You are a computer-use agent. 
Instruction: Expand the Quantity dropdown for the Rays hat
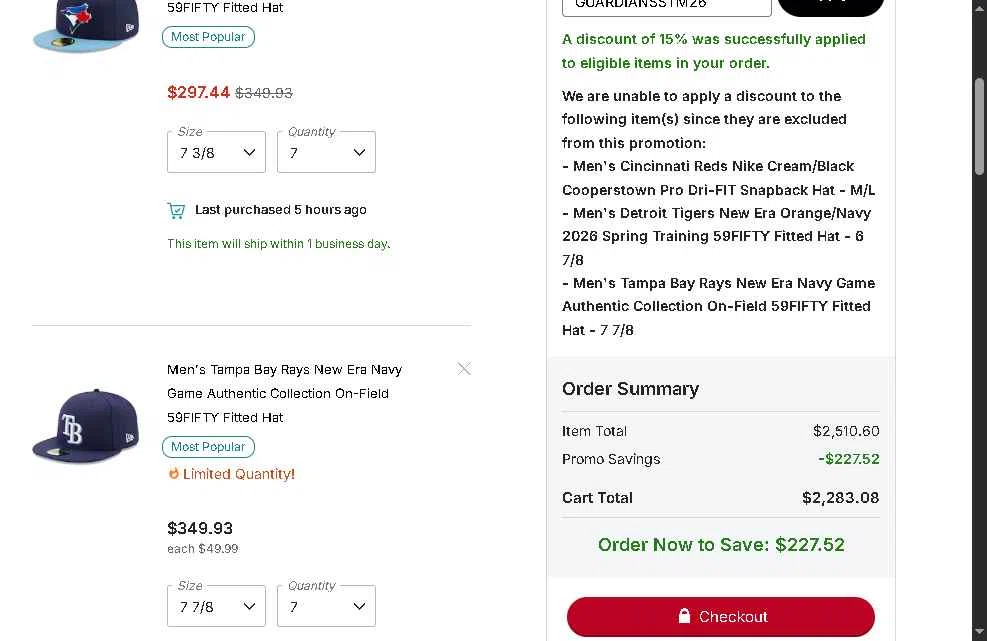click(326, 607)
